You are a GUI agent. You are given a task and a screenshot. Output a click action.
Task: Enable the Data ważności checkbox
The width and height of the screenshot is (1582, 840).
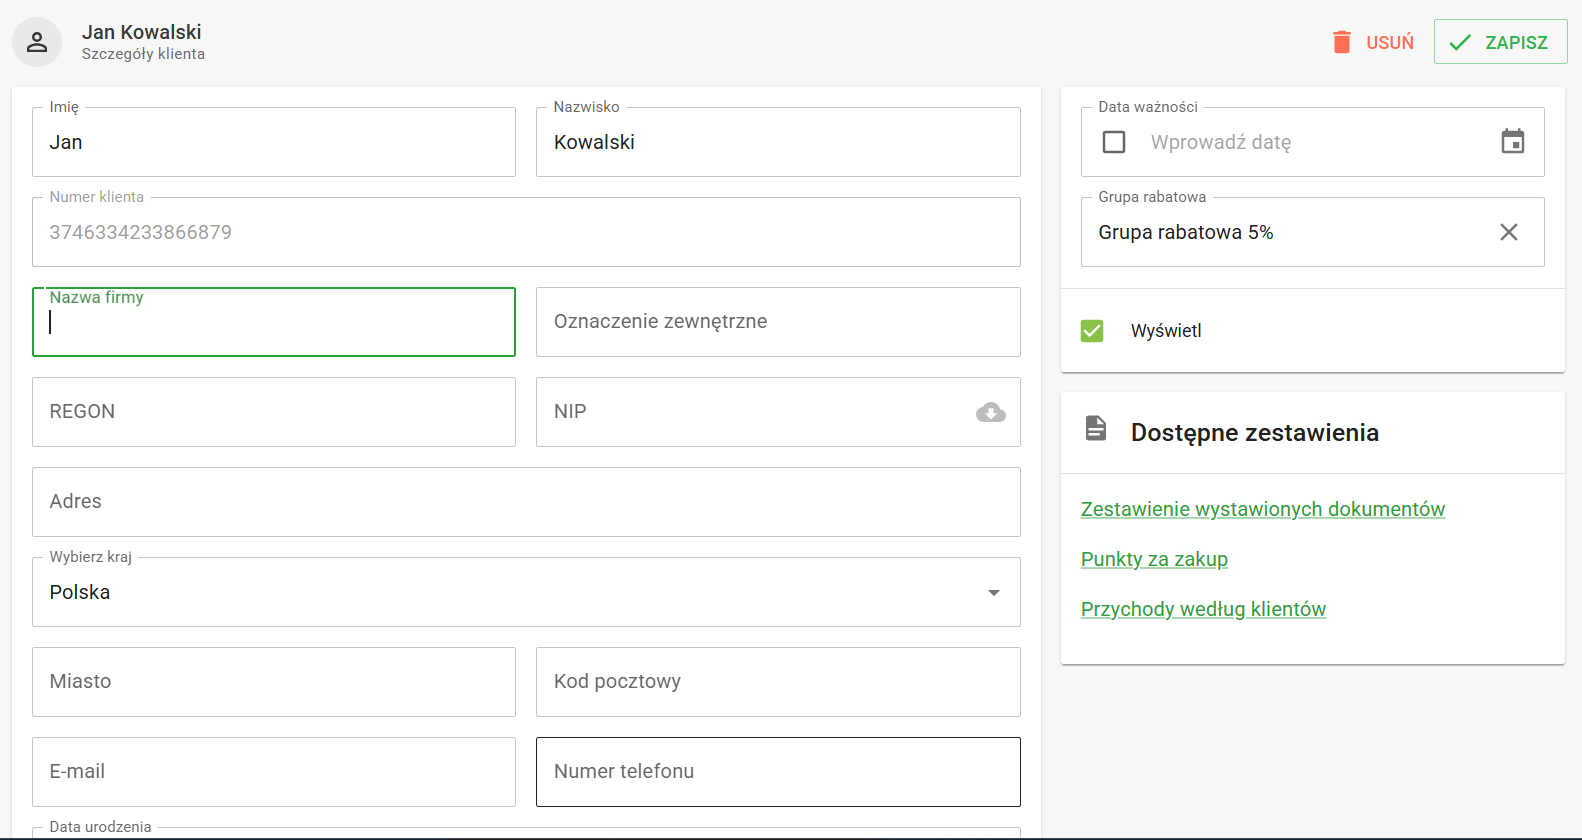point(1114,142)
